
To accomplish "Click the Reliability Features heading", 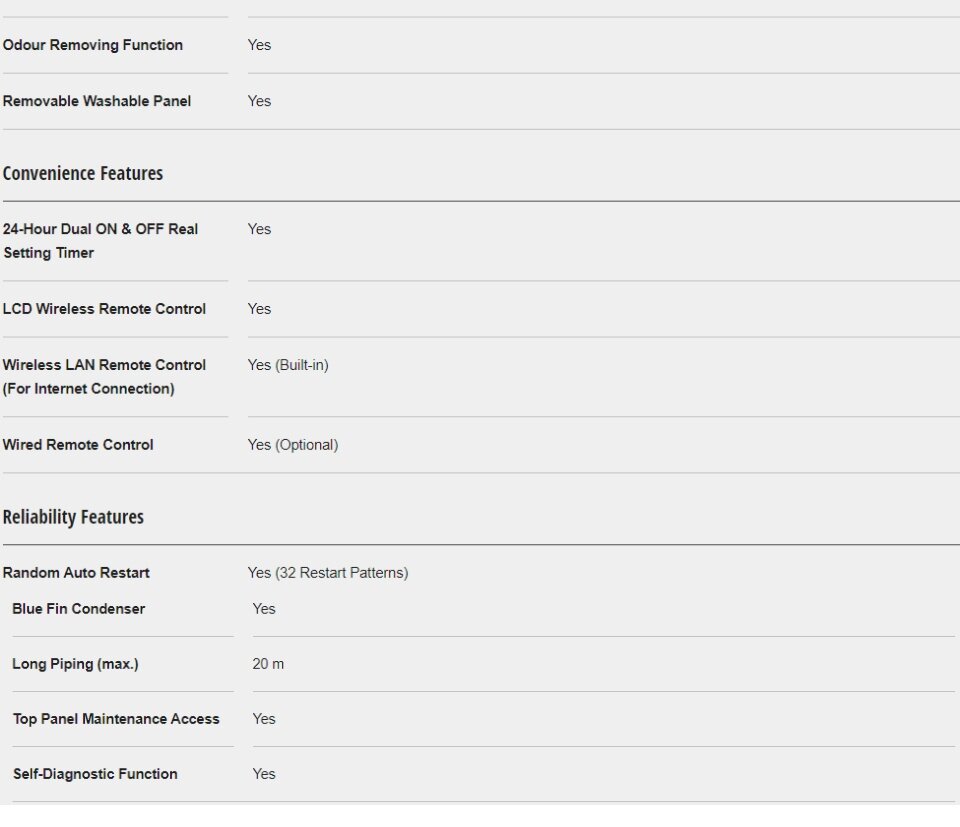I will pos(73,517).
